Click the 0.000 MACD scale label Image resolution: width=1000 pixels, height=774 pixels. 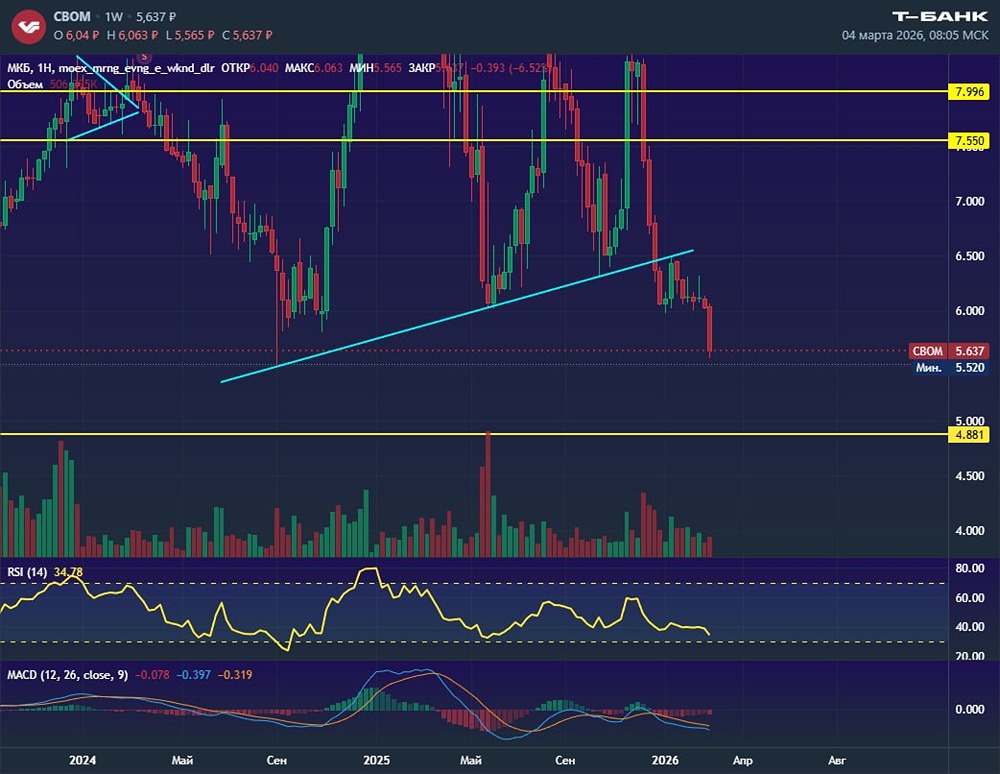point(969,709)
